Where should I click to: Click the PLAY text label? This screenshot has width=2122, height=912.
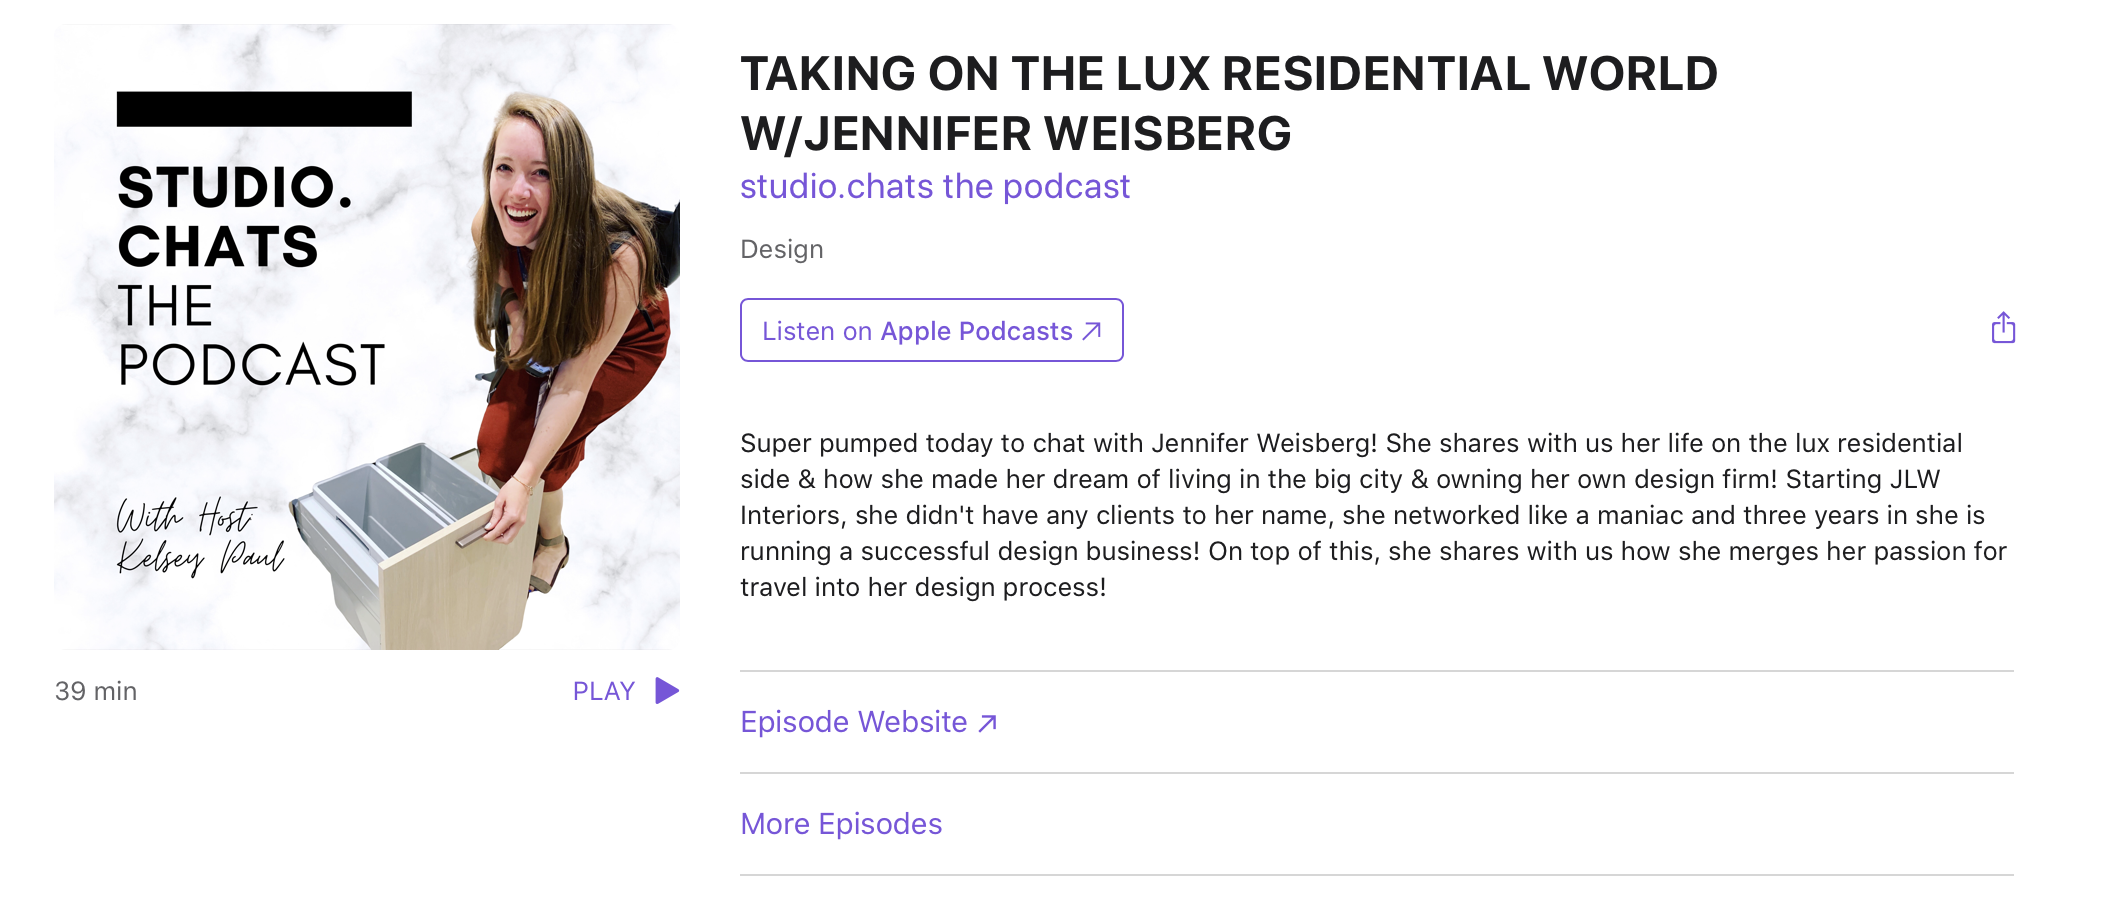(604, 691)
